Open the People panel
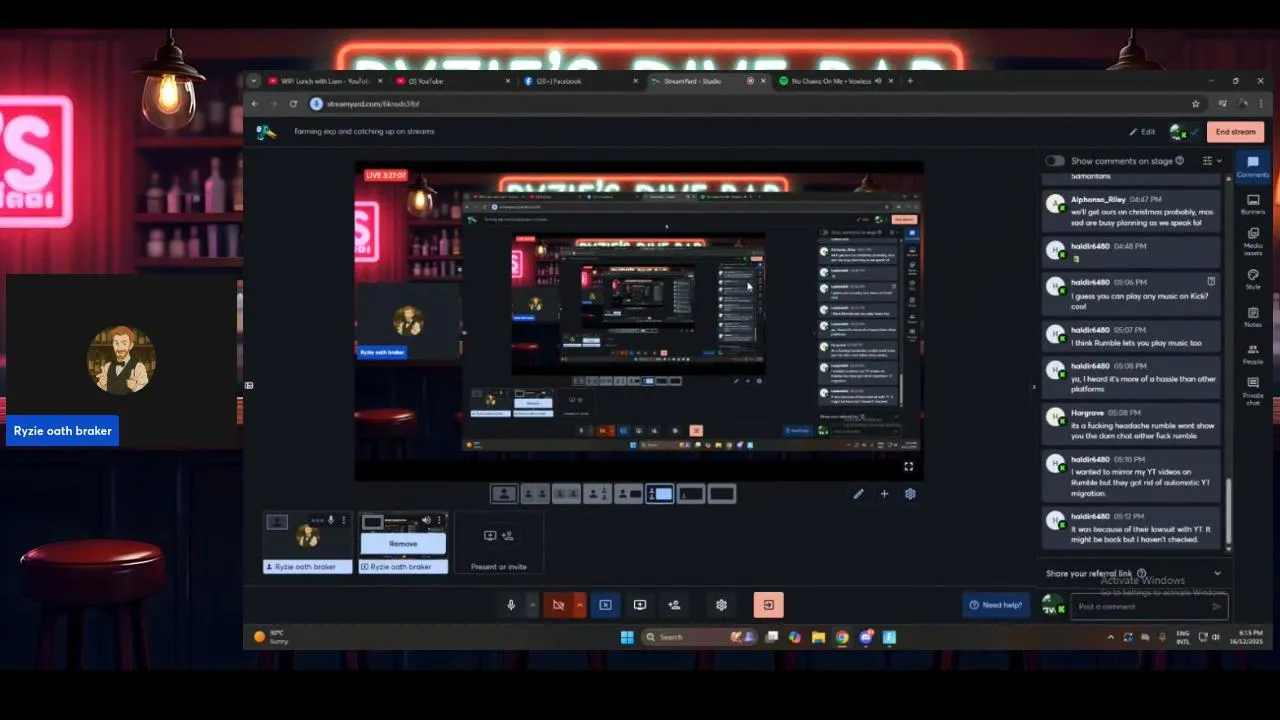1280x720 pixels. pos(1253,355)
